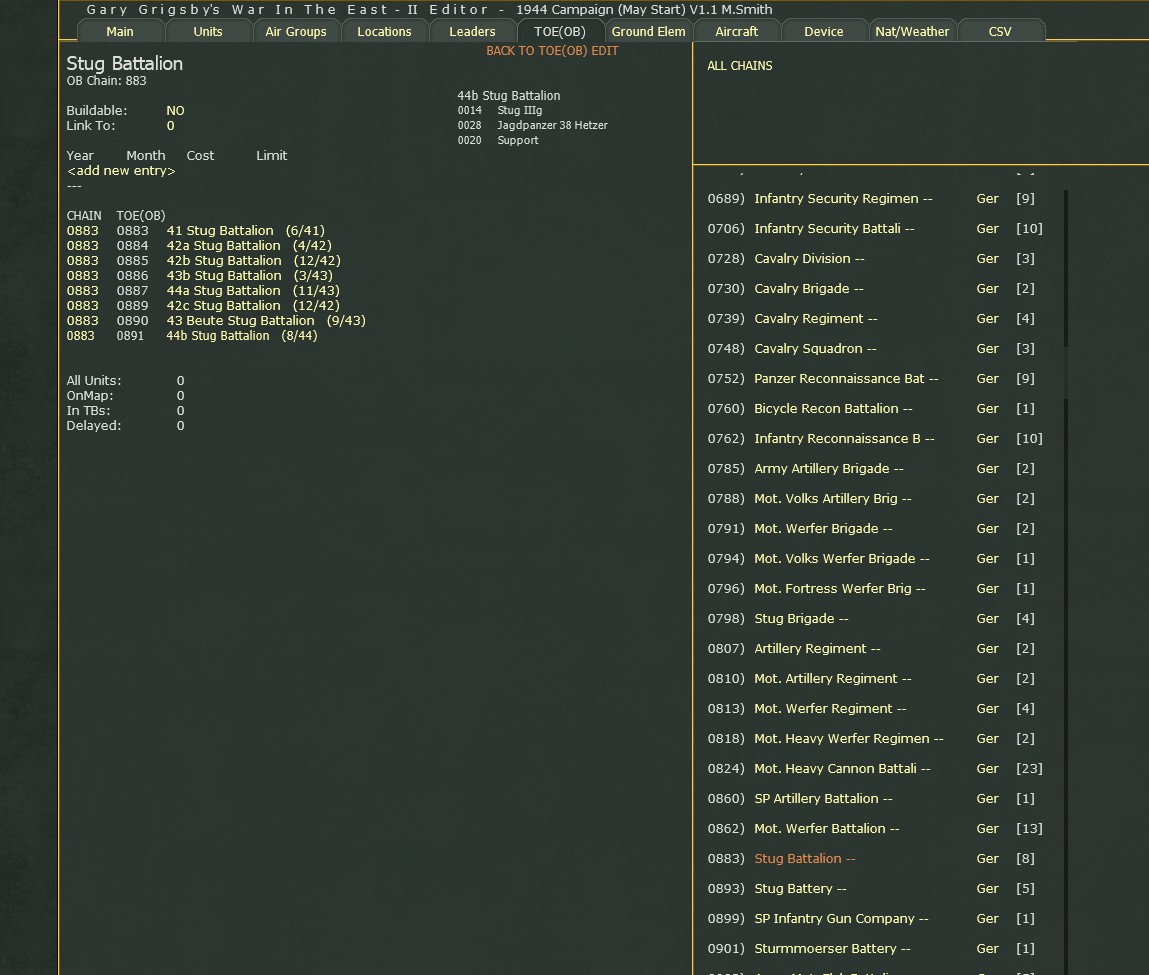This screenshot has width=1149, height=975.
Task: Select chain 0689 Infantry Security Regimen
Action: coord(875,199)
